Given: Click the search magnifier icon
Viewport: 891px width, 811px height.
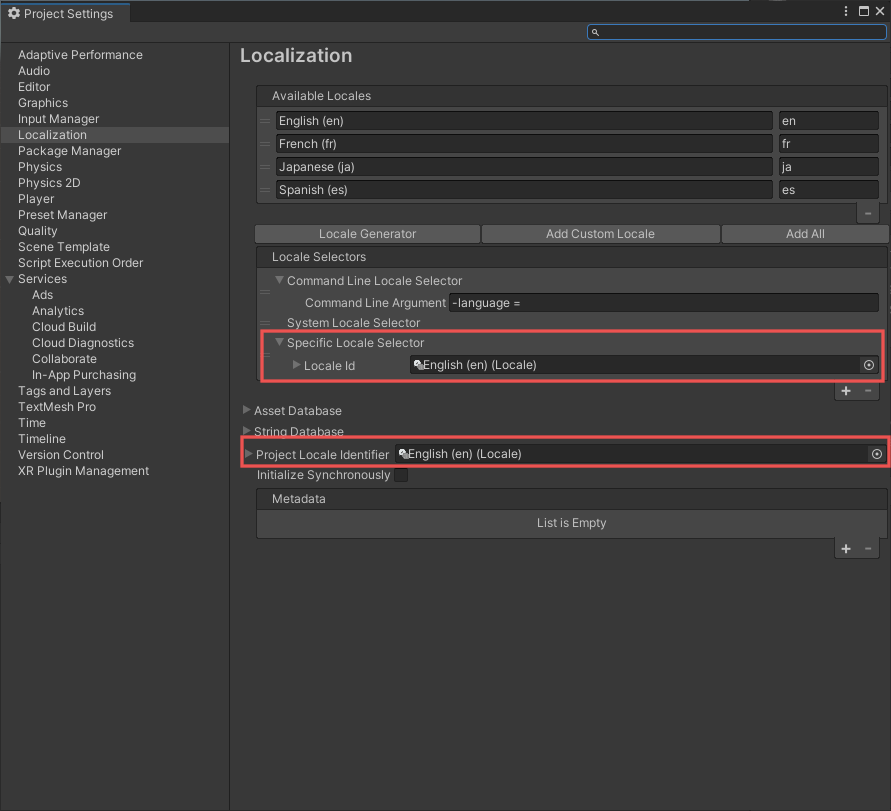Looking at the screenshot, I should (595, 32).
